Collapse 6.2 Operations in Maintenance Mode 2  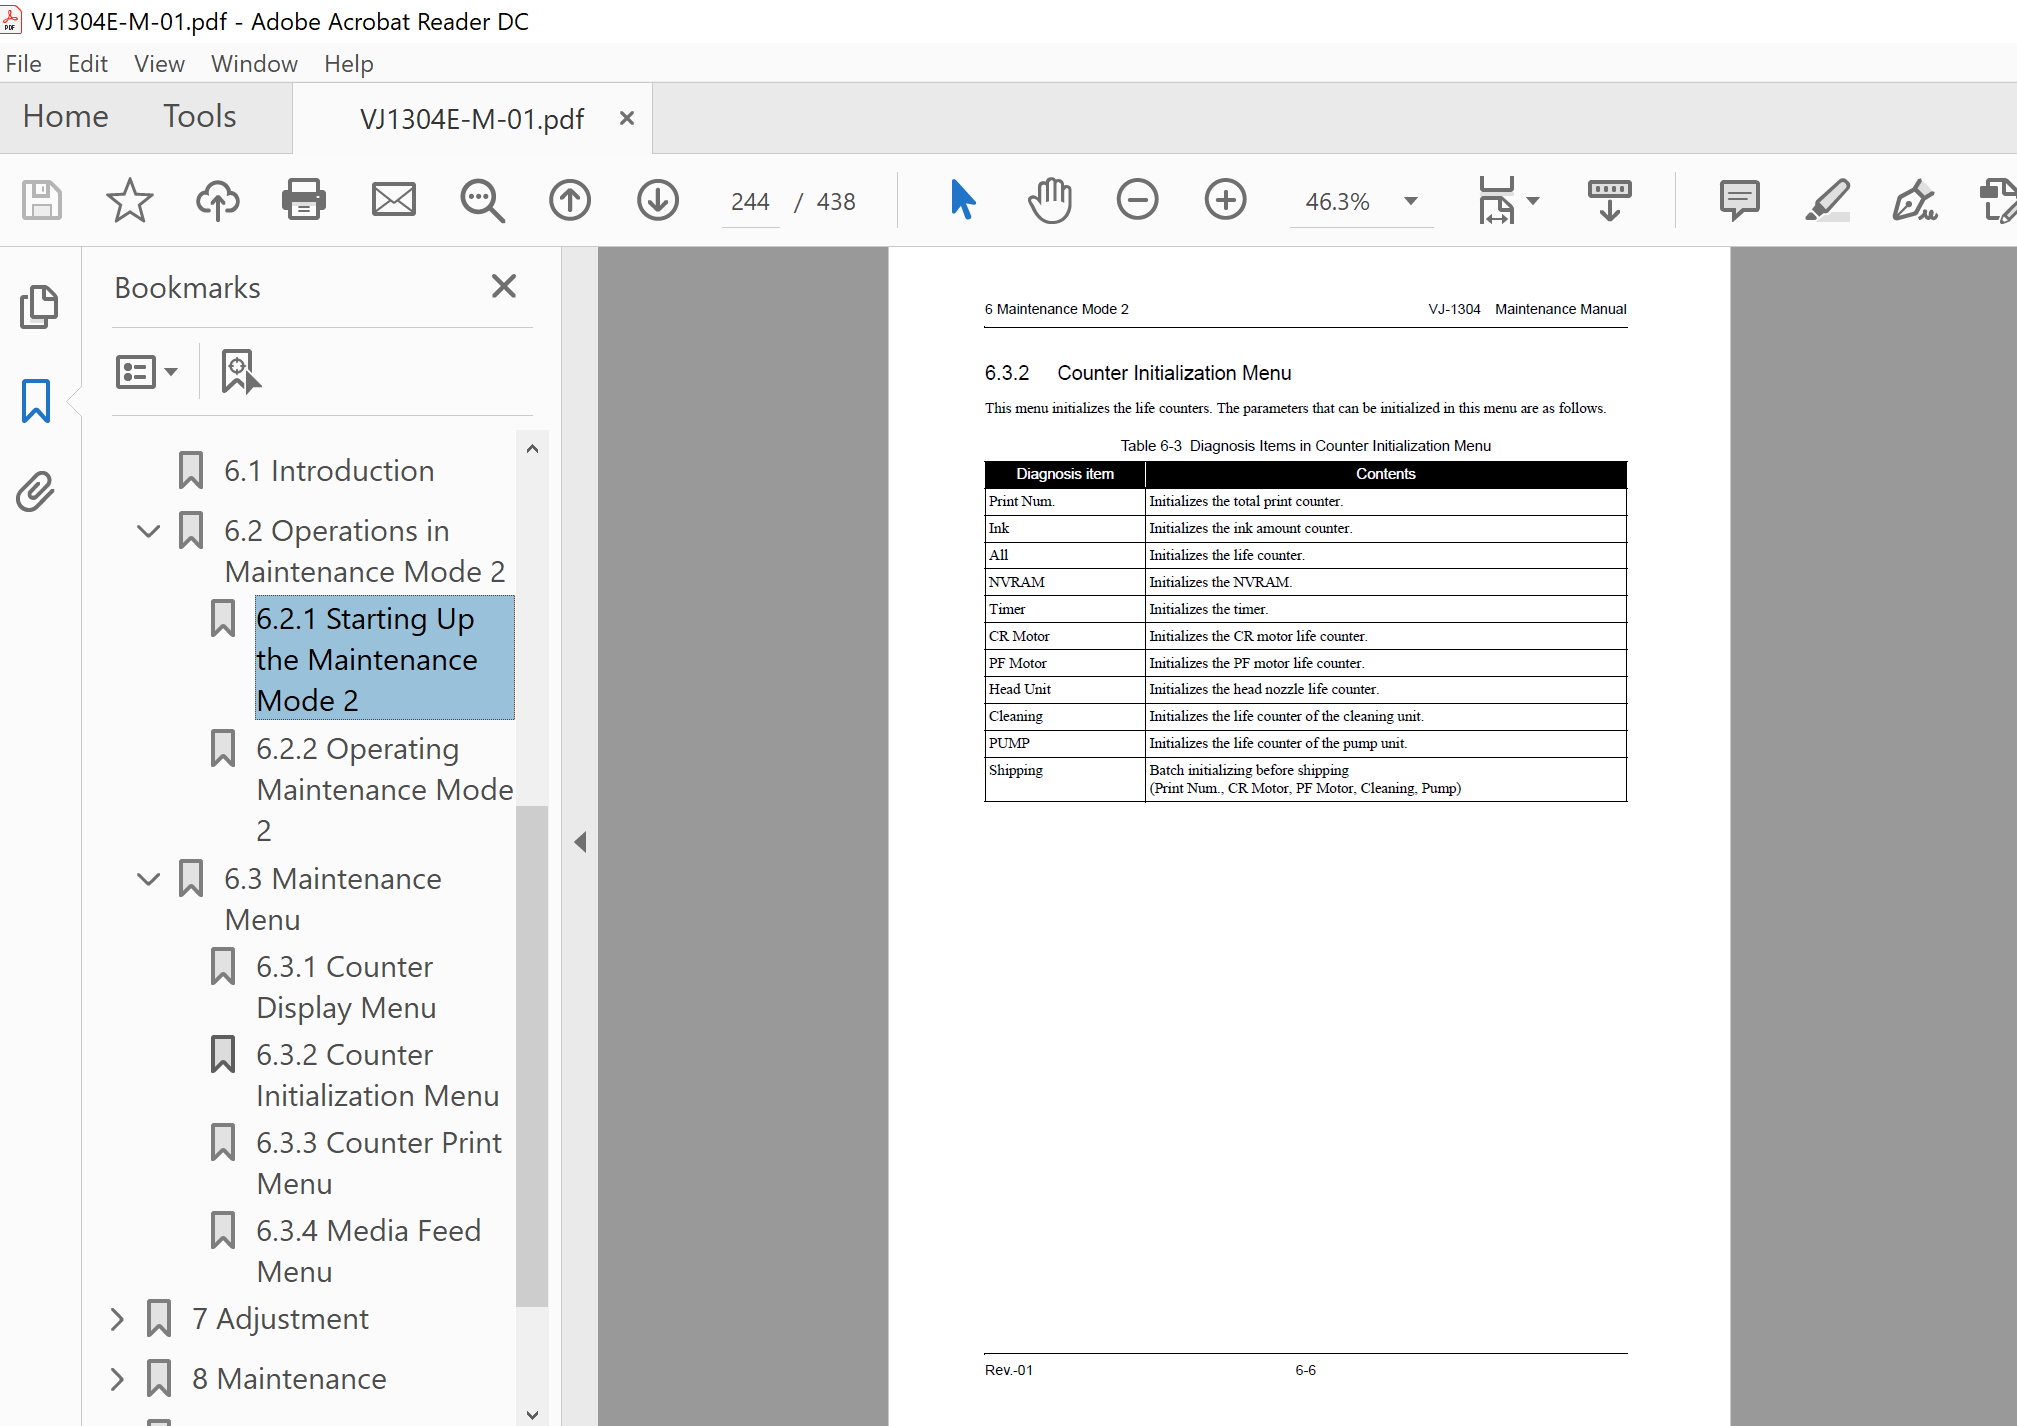click(148, 531)
